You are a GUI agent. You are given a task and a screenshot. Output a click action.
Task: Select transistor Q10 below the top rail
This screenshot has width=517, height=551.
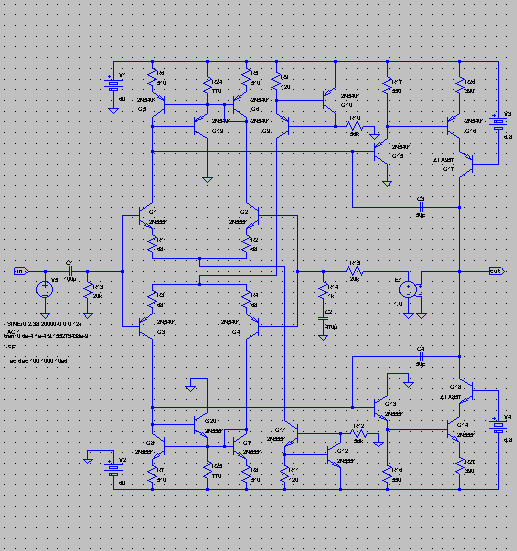pyautogui.click(x=329, y=101)
